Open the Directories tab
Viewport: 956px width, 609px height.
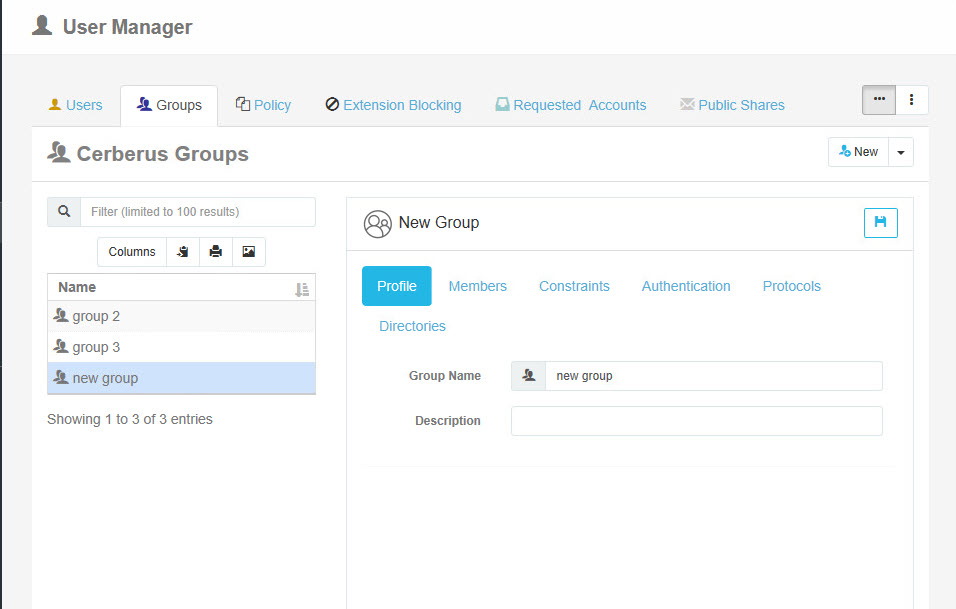(412, 326)
